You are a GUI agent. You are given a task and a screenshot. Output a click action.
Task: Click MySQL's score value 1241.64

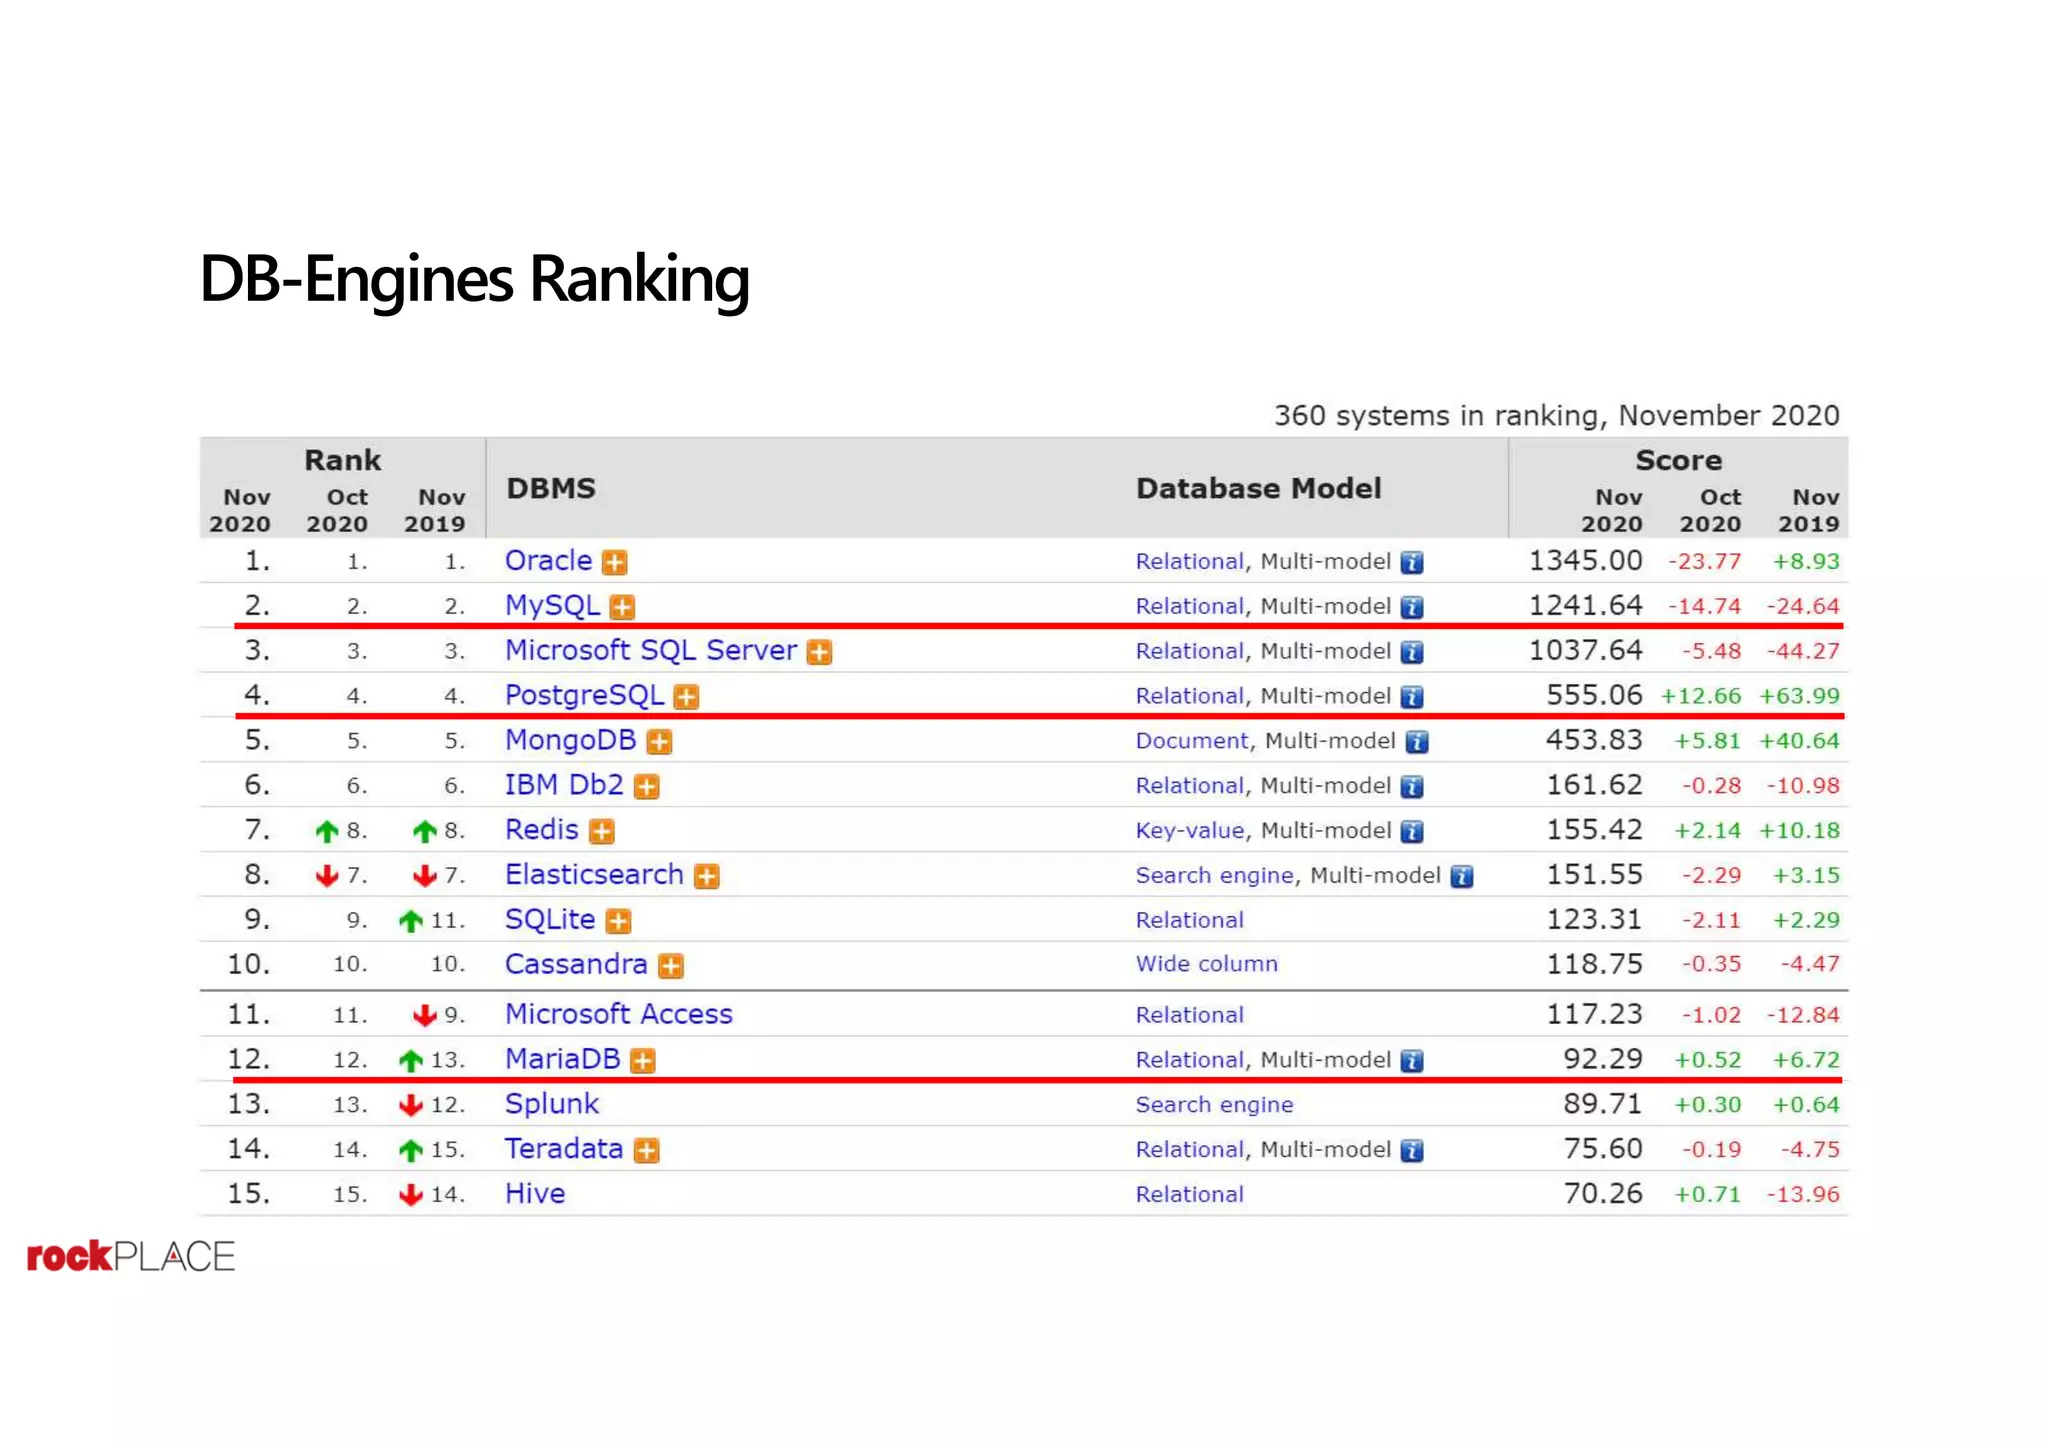[x=1586, y=606]
